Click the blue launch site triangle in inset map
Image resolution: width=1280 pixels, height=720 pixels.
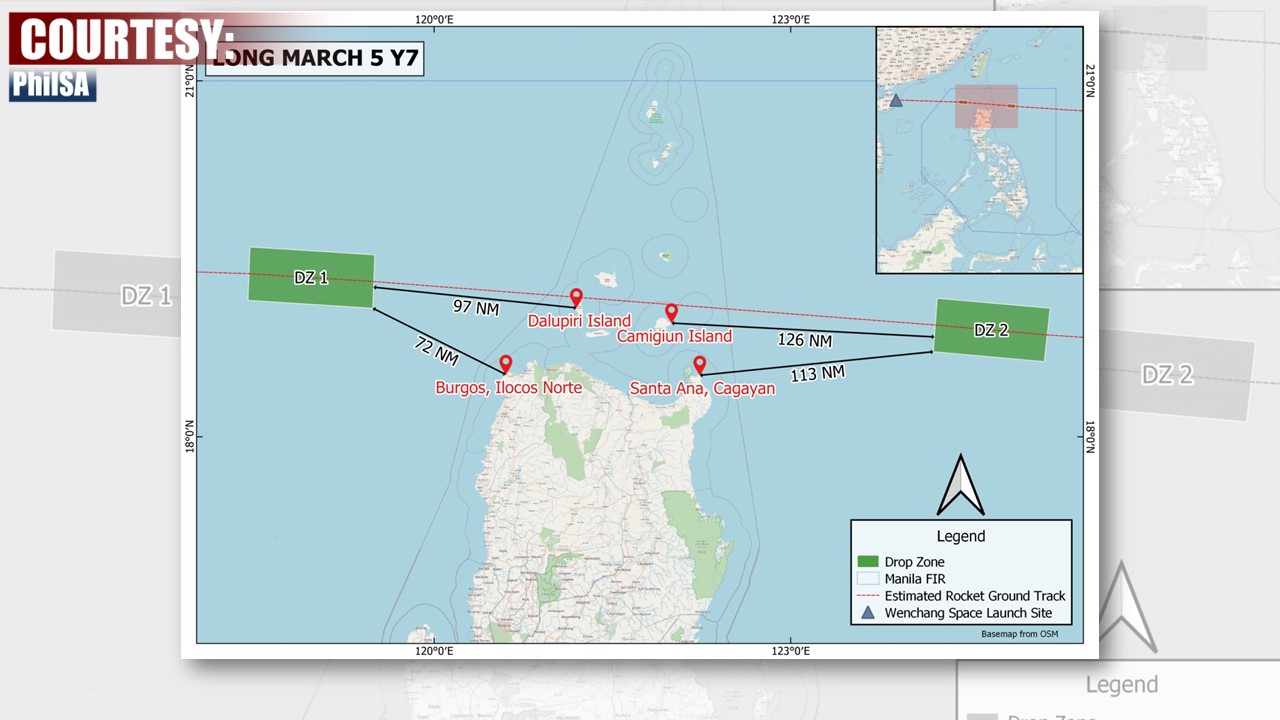(x=896, y=100)
